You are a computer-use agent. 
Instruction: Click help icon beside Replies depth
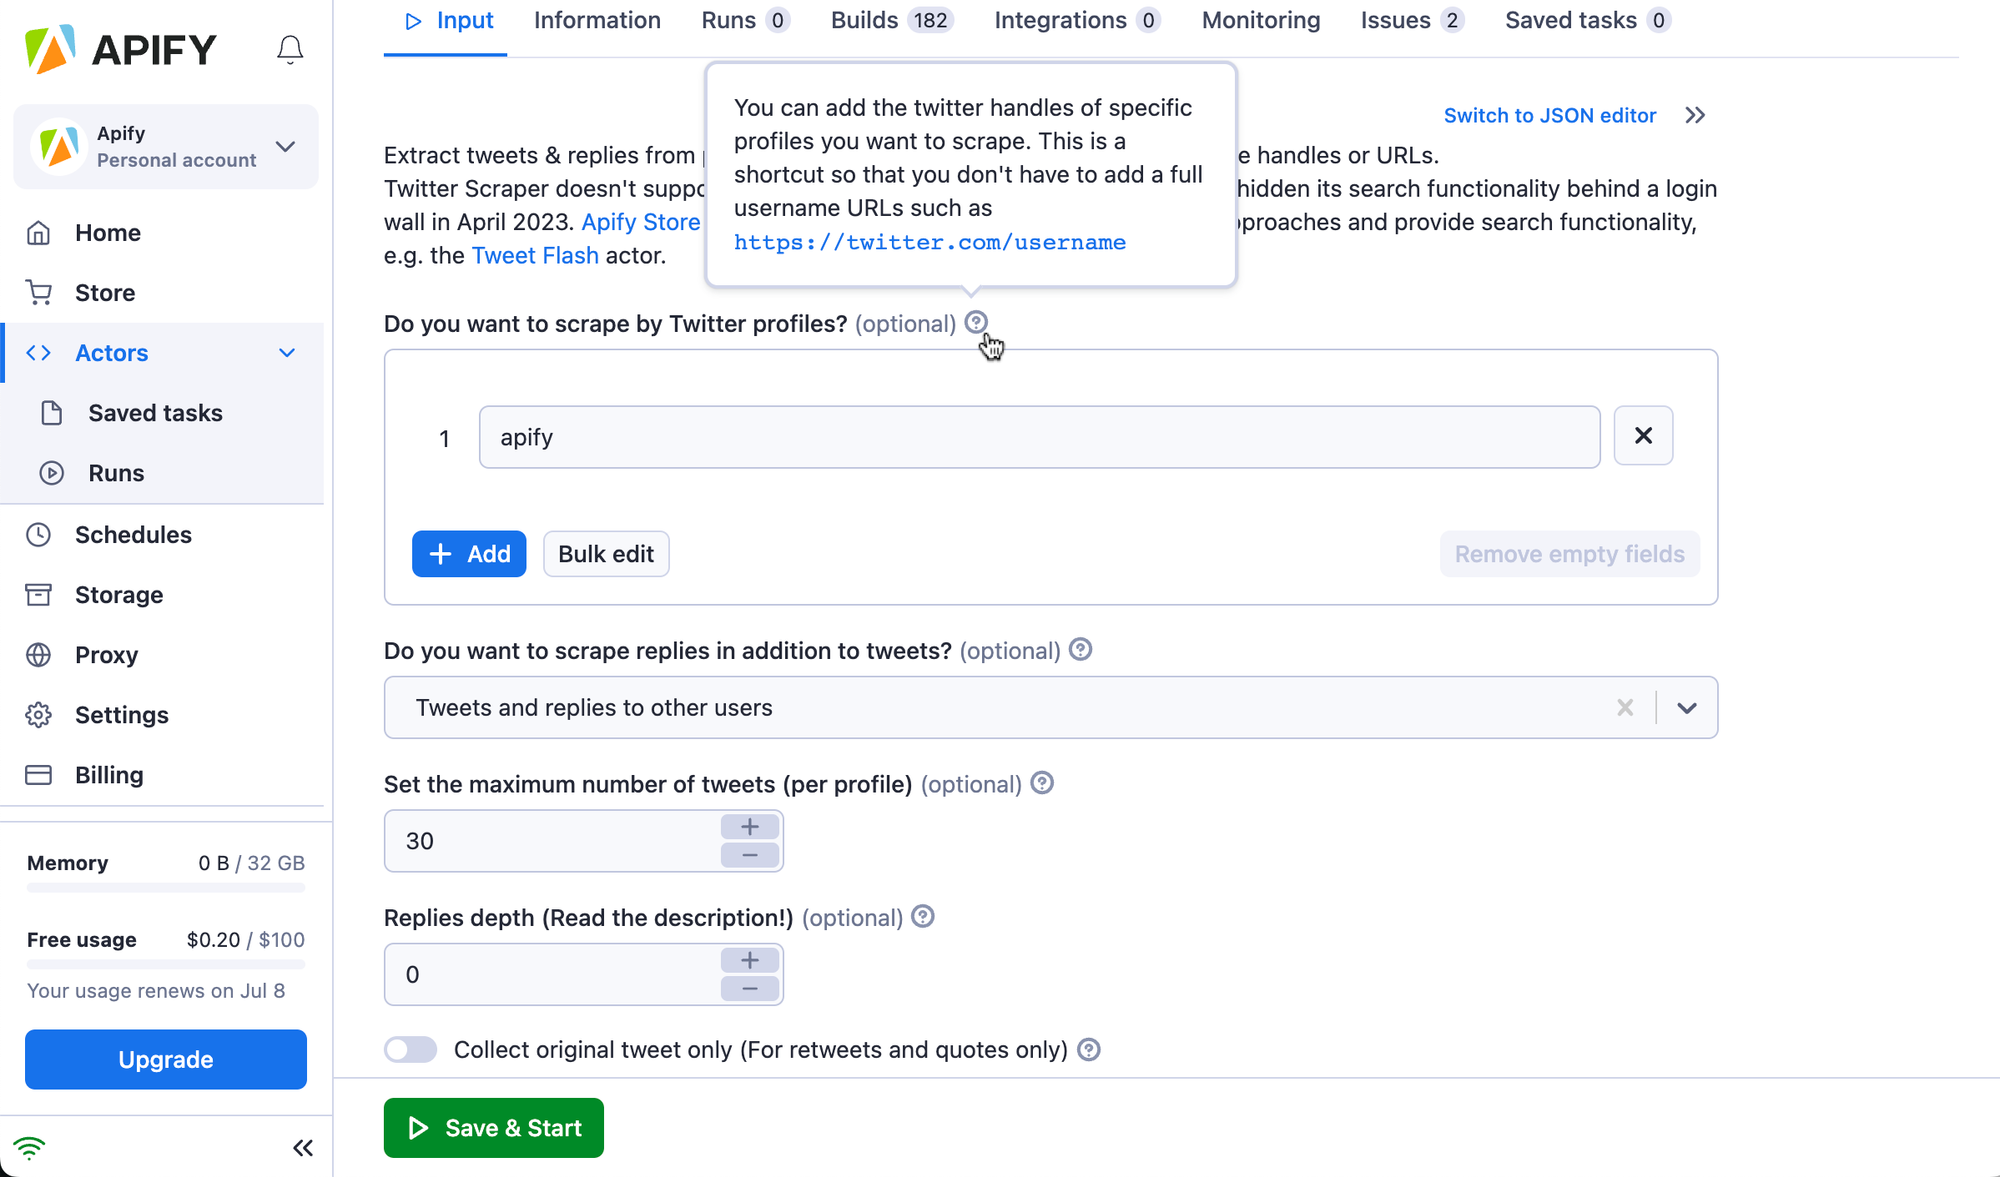pos(923,917)
